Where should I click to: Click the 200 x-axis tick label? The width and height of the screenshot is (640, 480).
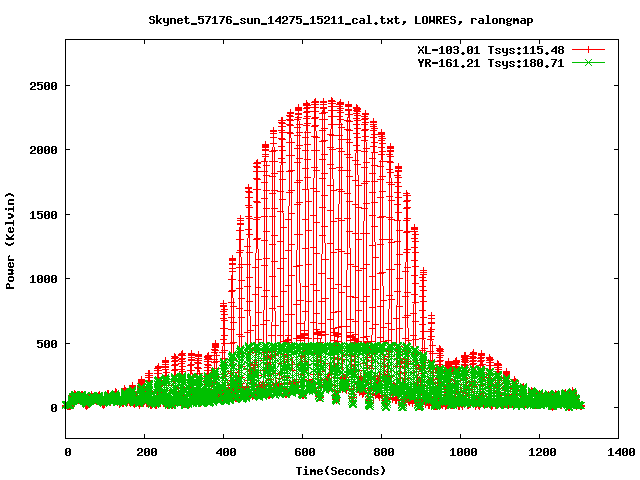(147, 452)
